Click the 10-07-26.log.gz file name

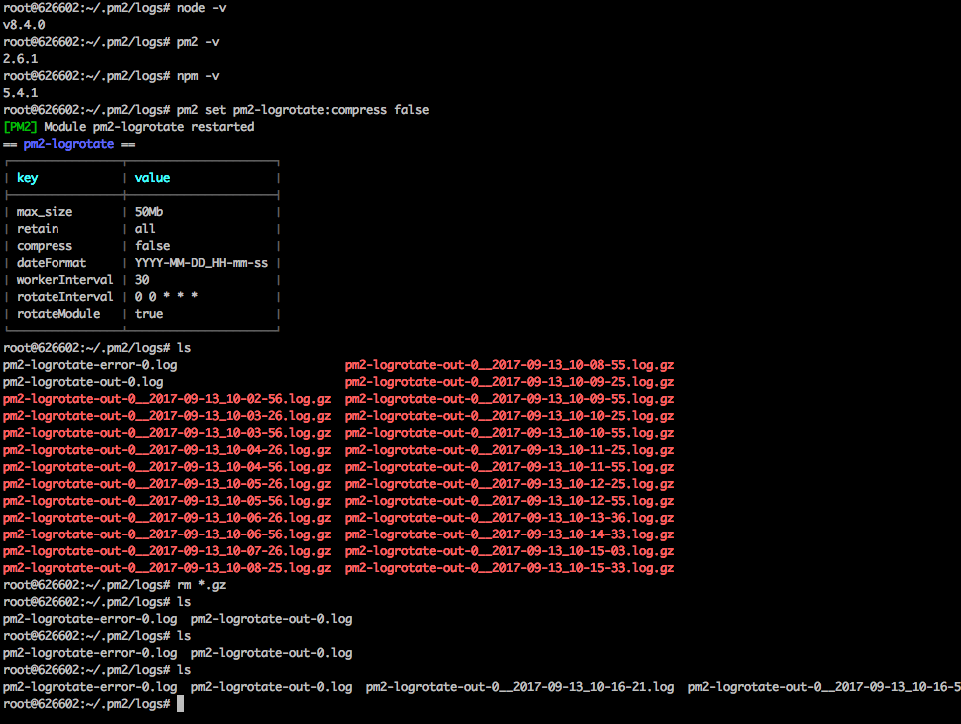[x=167, y=551]
